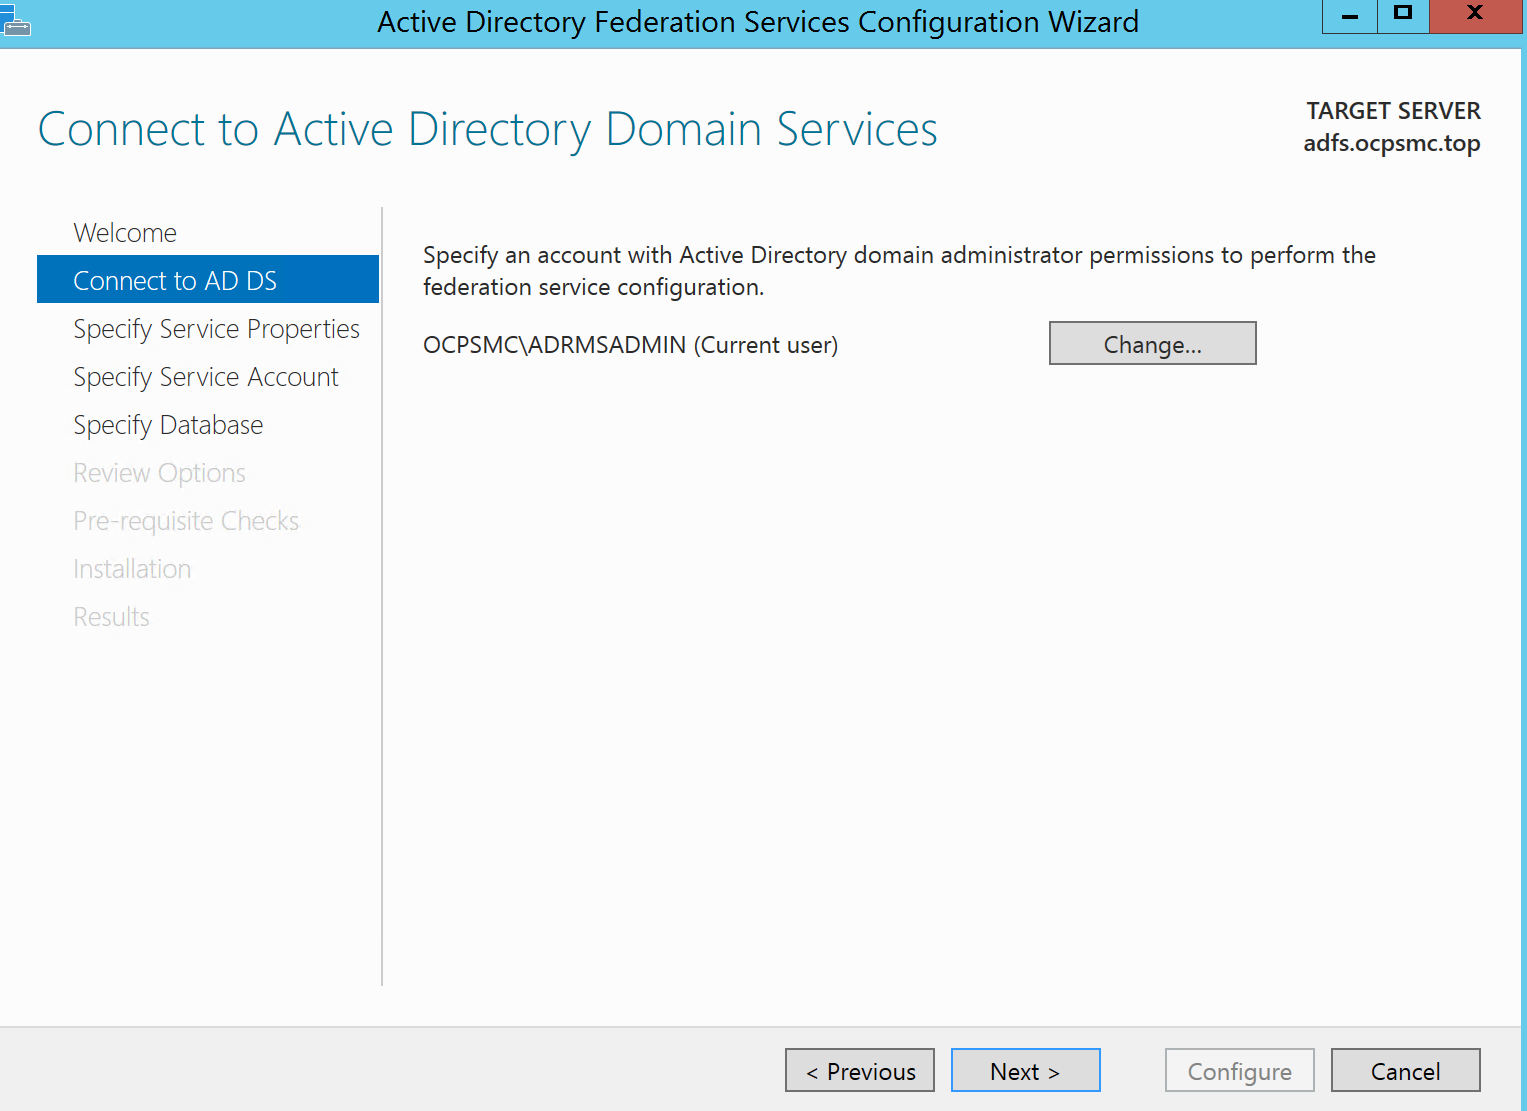Go to Specify Service Account step
Image resolution: width=1527 pixels, height=1111 pixels.
tap(206, 377)
